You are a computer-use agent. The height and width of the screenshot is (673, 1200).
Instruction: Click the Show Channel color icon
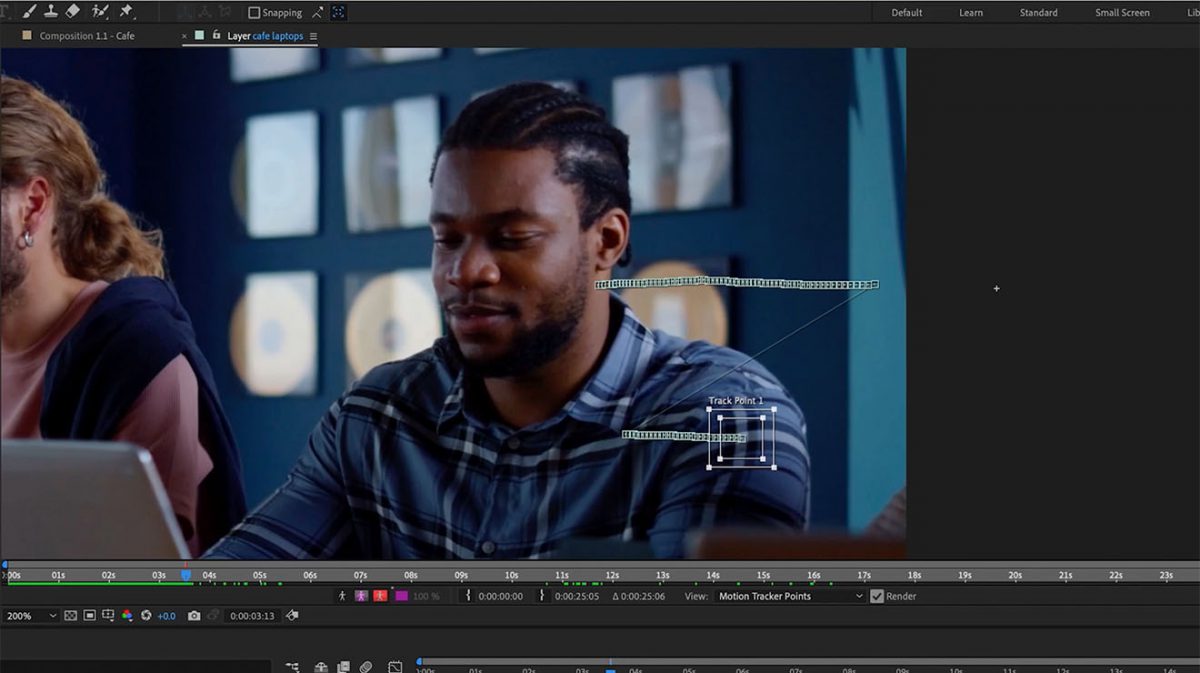tap(127, 616)
